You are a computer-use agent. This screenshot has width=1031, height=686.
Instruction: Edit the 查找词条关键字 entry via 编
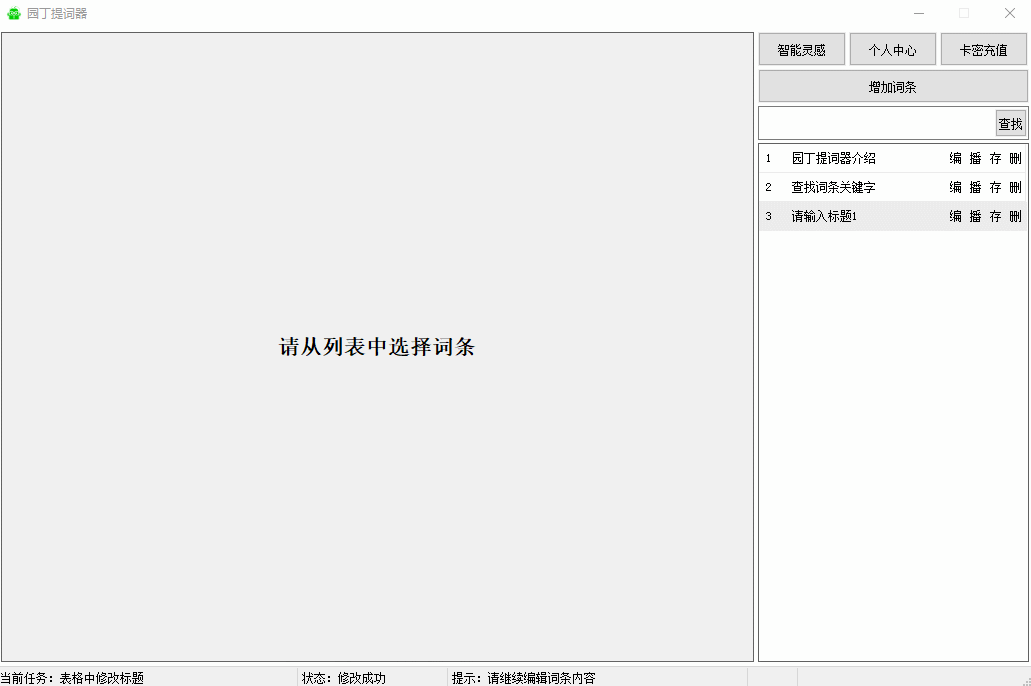[x=955, y=187]
